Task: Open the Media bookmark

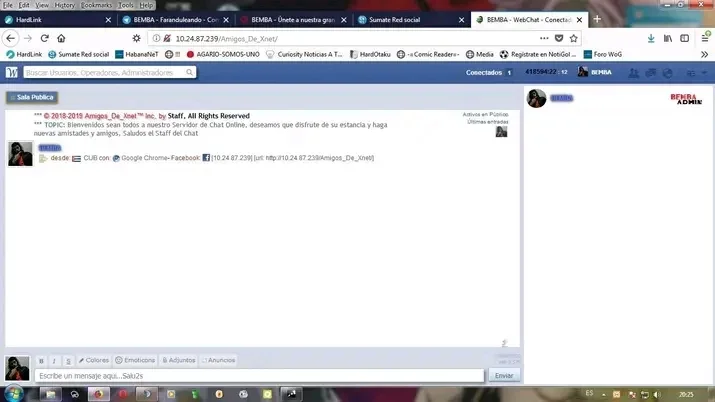Action: pos(480,54)
